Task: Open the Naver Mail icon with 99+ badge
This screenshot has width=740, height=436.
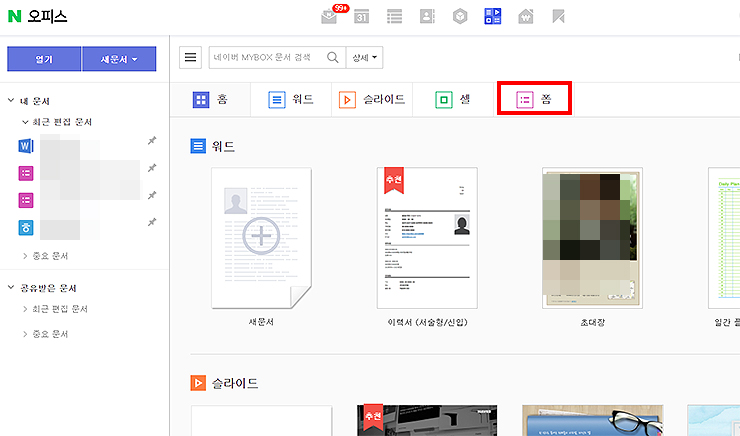Action: pyautogui.click(x=329, y=17)
